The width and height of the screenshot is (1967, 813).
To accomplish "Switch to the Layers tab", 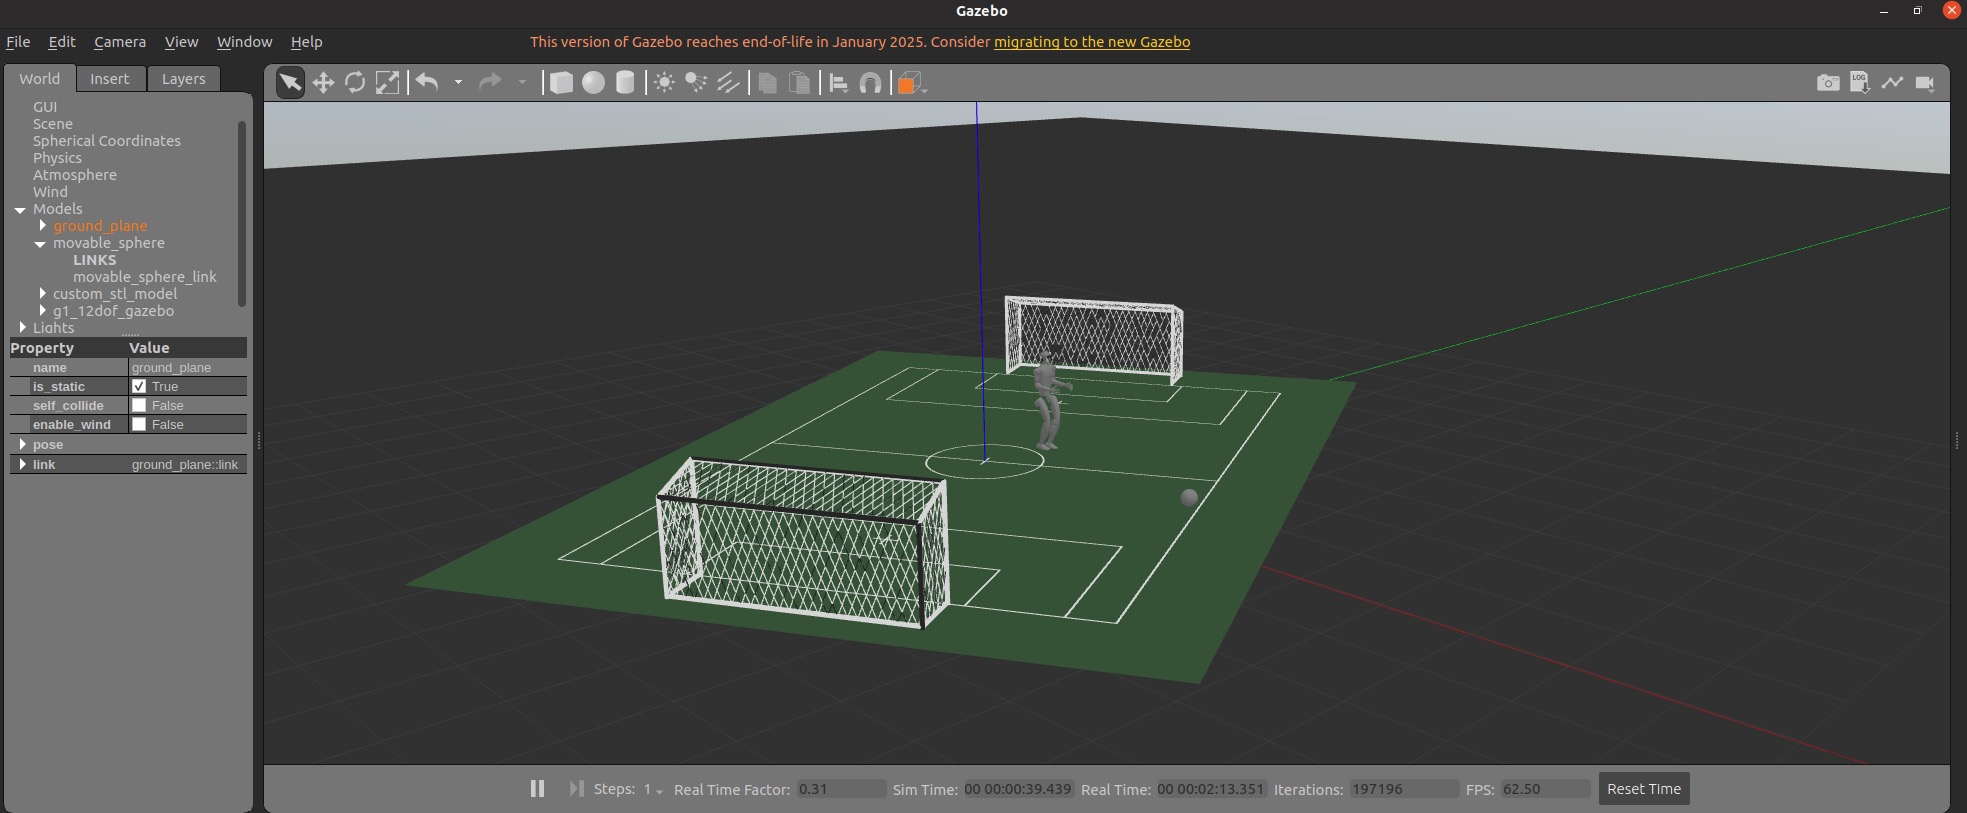I will point(184,79).
